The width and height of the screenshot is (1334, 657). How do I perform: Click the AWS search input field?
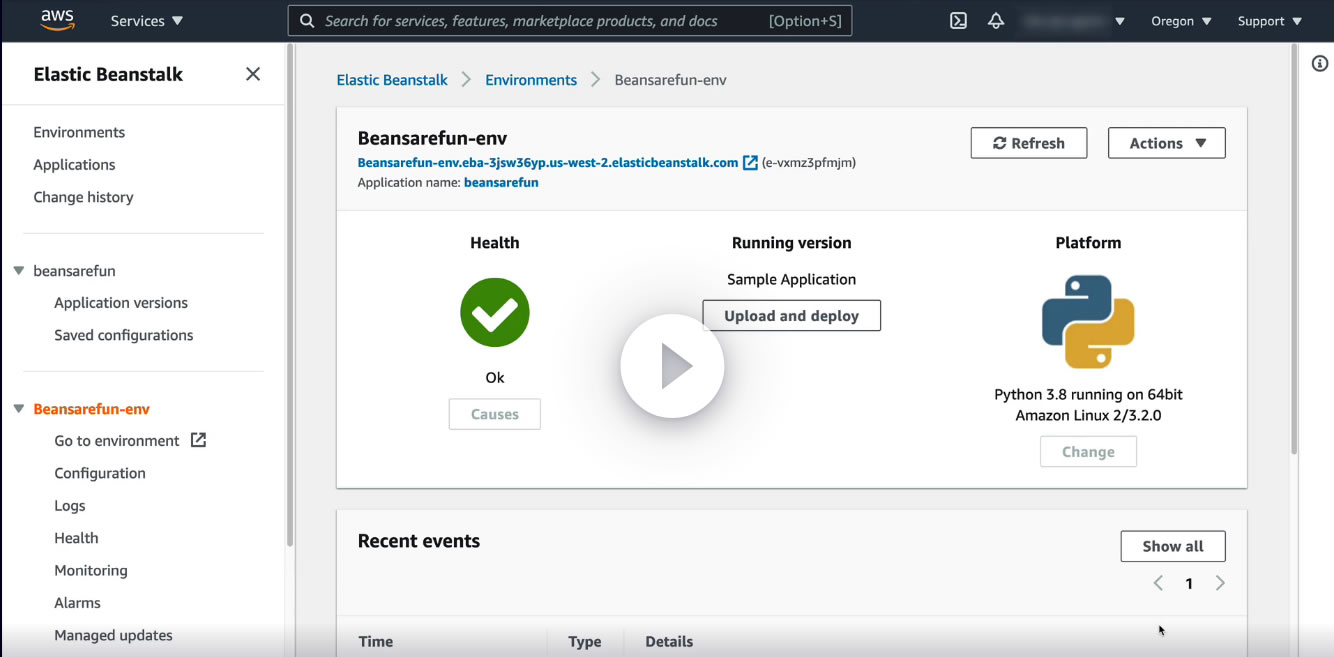click(x=570, y=21)
